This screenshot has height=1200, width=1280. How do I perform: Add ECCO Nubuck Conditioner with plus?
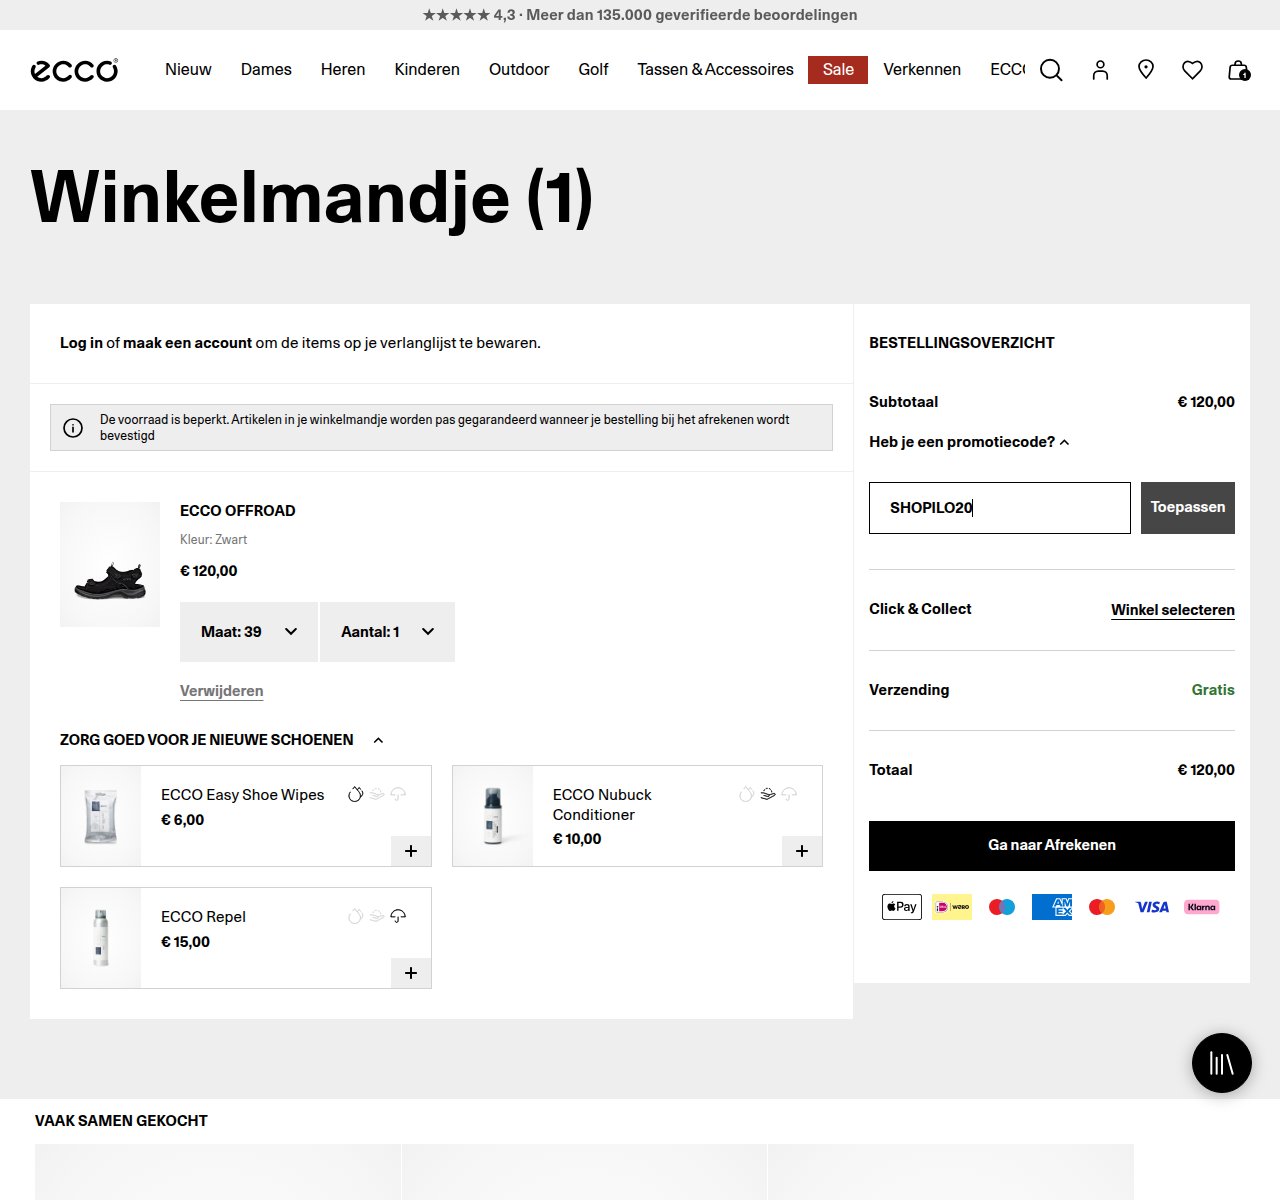802,851
